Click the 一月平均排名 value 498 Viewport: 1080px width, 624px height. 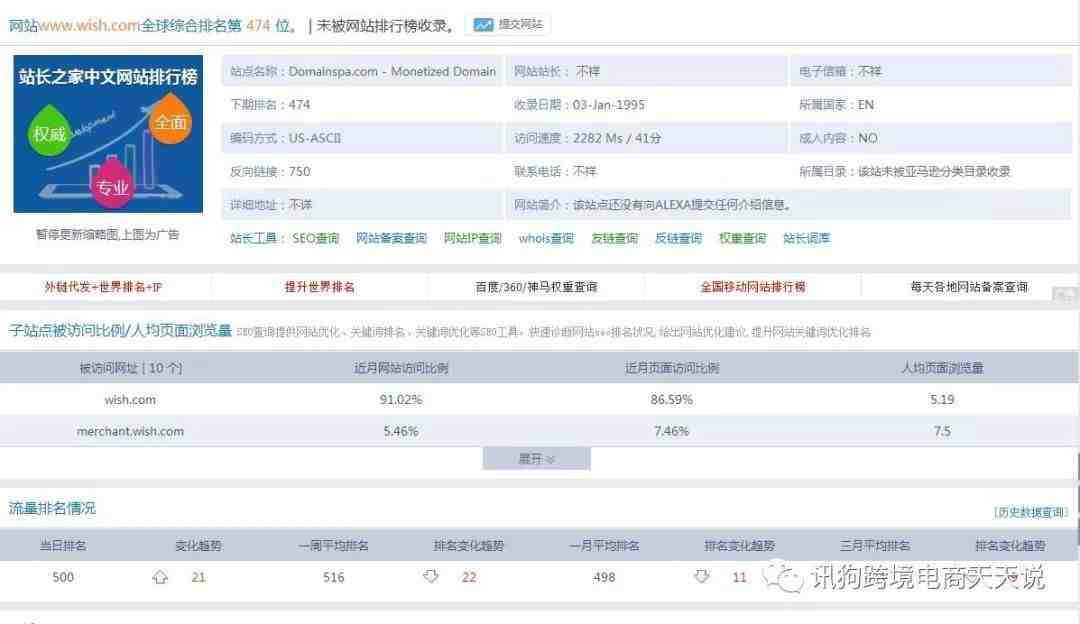click(604, 577)
